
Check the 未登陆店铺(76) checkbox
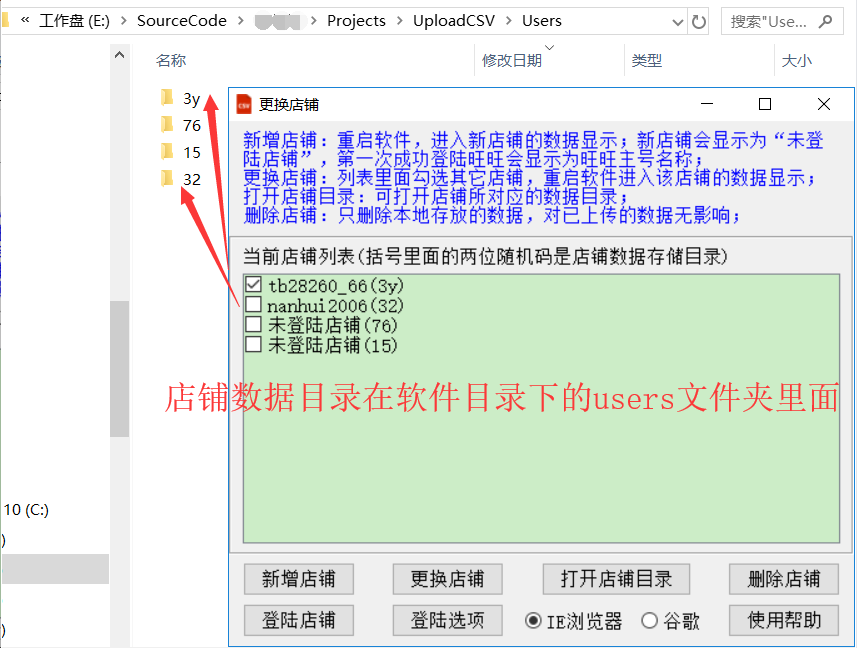click(x=254, y=324)
